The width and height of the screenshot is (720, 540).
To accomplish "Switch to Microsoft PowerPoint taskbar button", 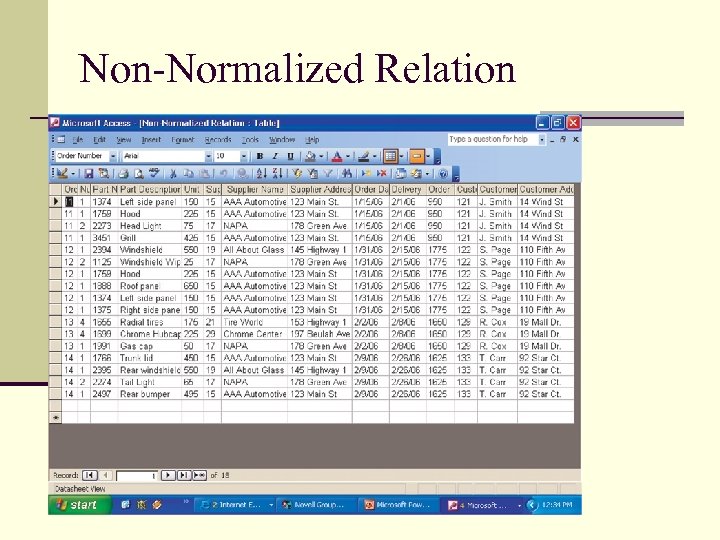I will (x=397, y=505).
